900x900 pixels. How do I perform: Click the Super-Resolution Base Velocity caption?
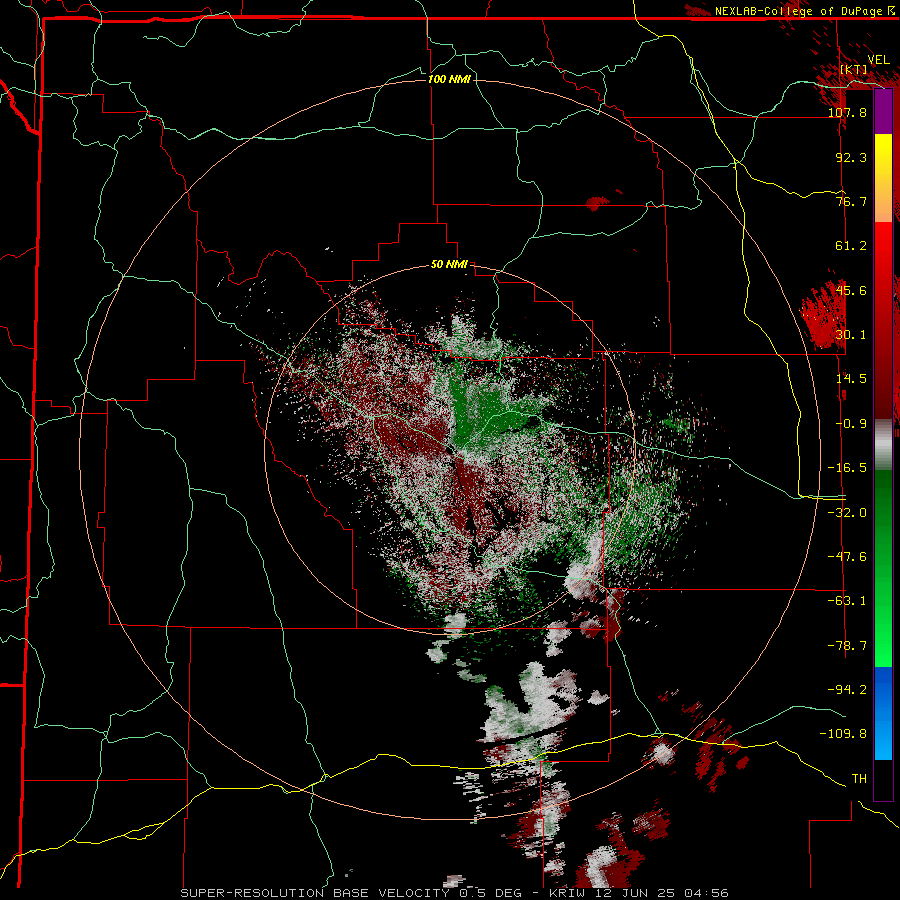coord(455,893)
